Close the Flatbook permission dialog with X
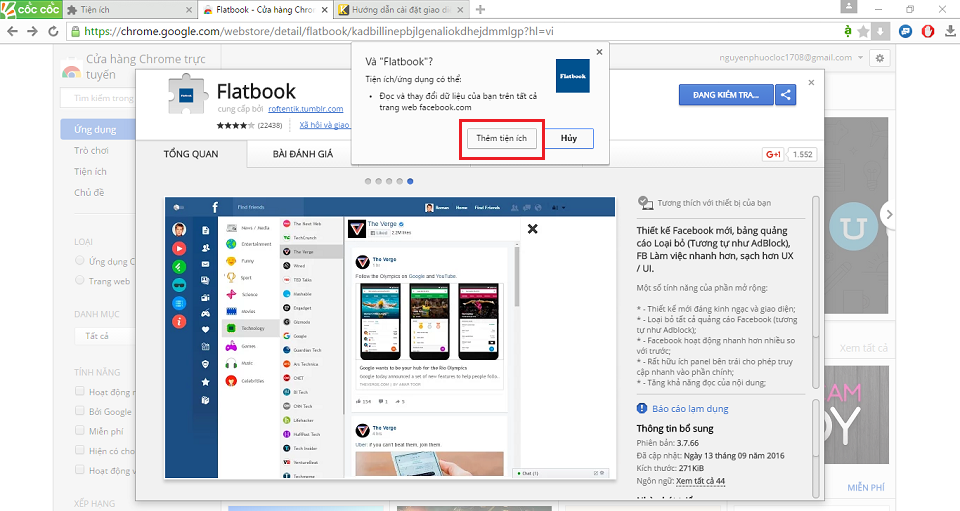Image resolution: width=960 pixels, height=511 pixels. 599,52
